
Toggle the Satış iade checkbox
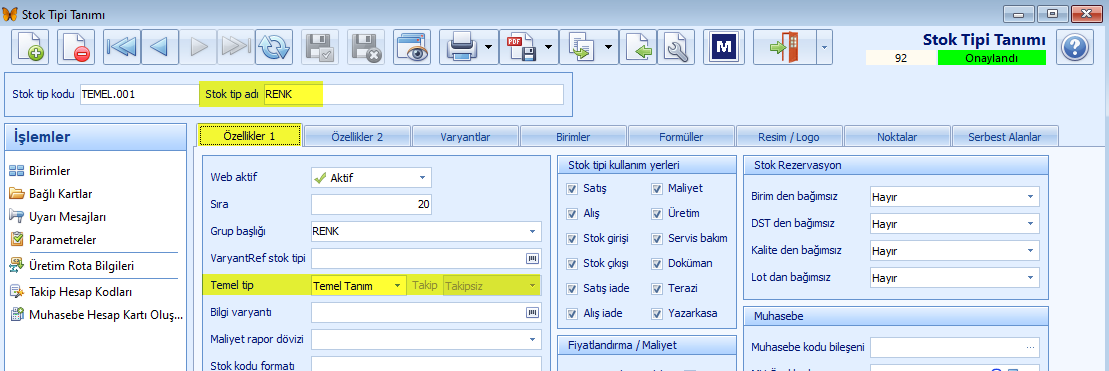(571, 288)
